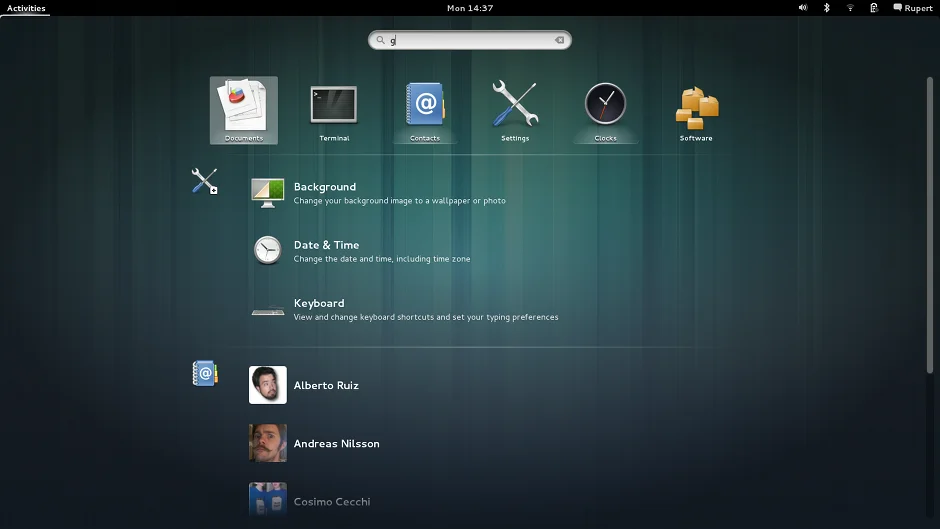940x529 pixels.
Task: Launch Settings from the app results
Action: (x=515, y=109)
